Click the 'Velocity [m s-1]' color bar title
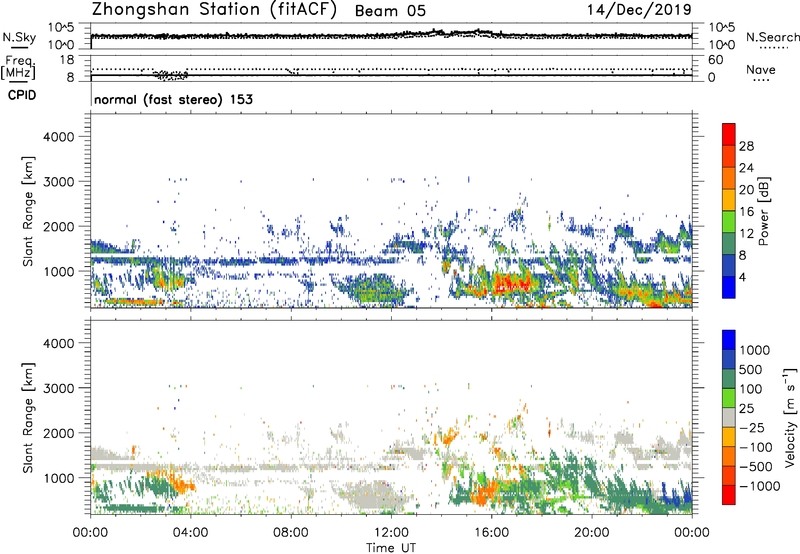 tap(790, 417)
